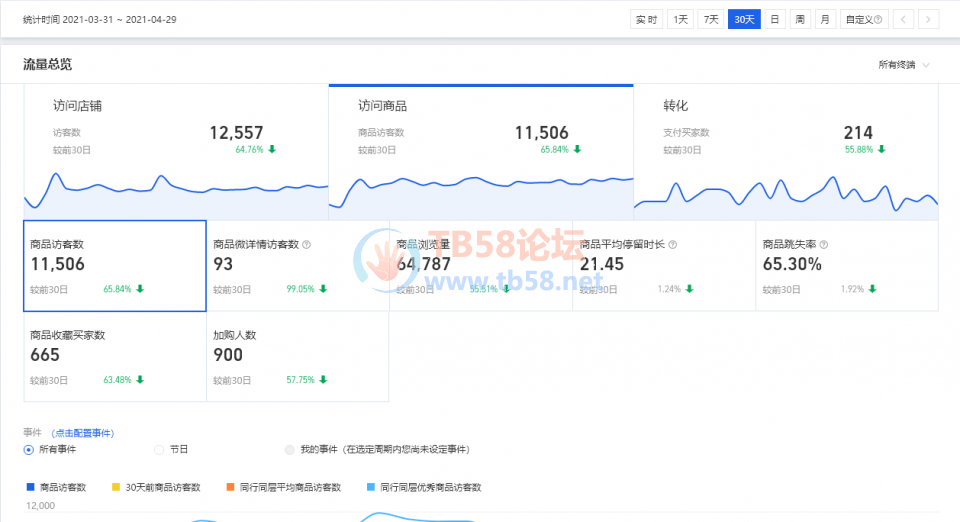Select the 我的事件 radio option
The width and height of the screenshot is (960, 522).
[290, 450]
